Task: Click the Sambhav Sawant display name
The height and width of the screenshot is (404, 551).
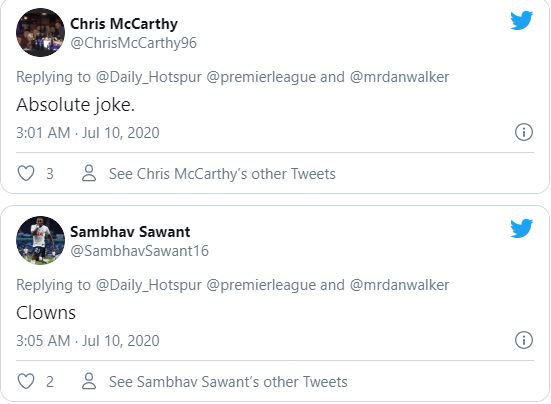Action: click(130, 232)
